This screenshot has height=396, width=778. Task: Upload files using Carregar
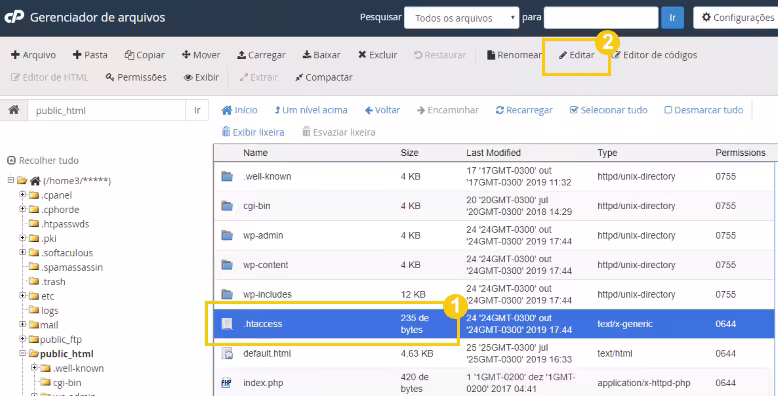(x=261, y=55)
